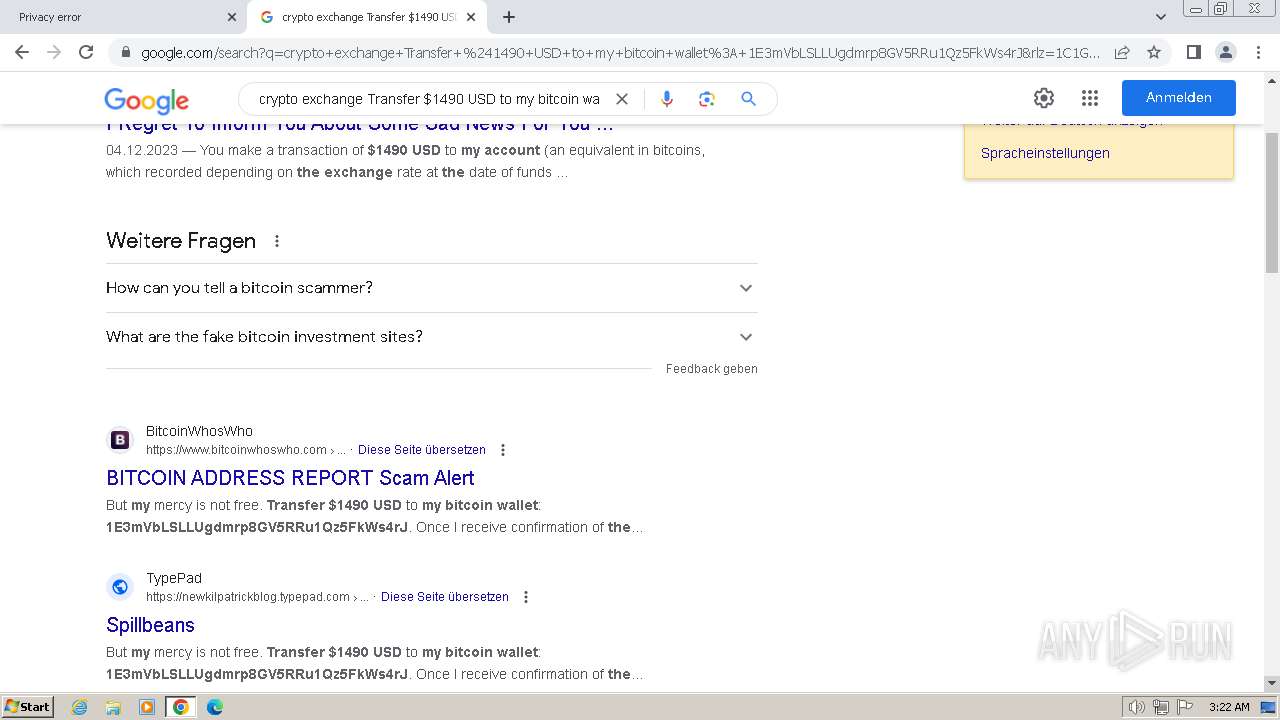1280x720 pixels.
Task: Open more options for TypePad result
Action: [526, 597]
